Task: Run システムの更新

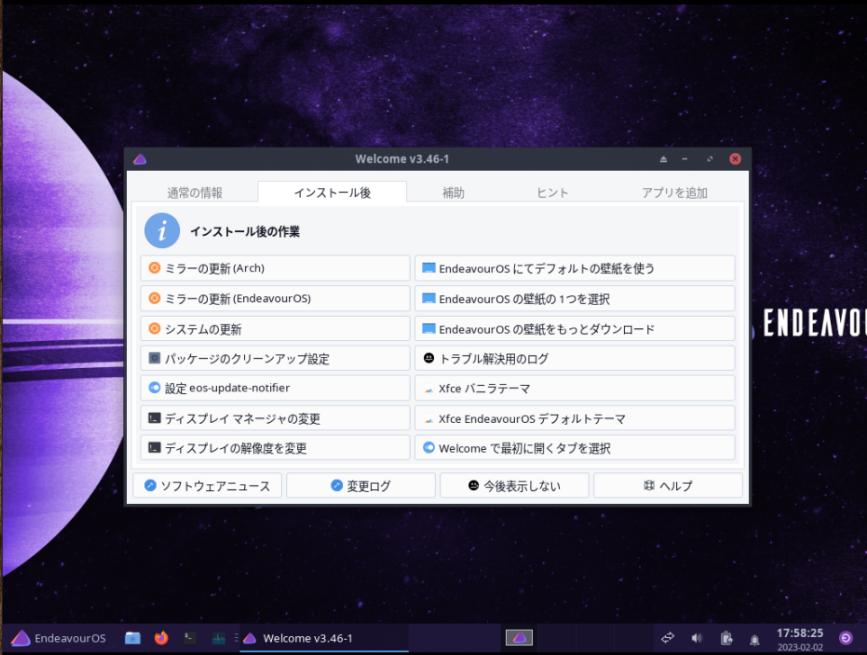Action: pyautogui.click(x=275, y=329)
